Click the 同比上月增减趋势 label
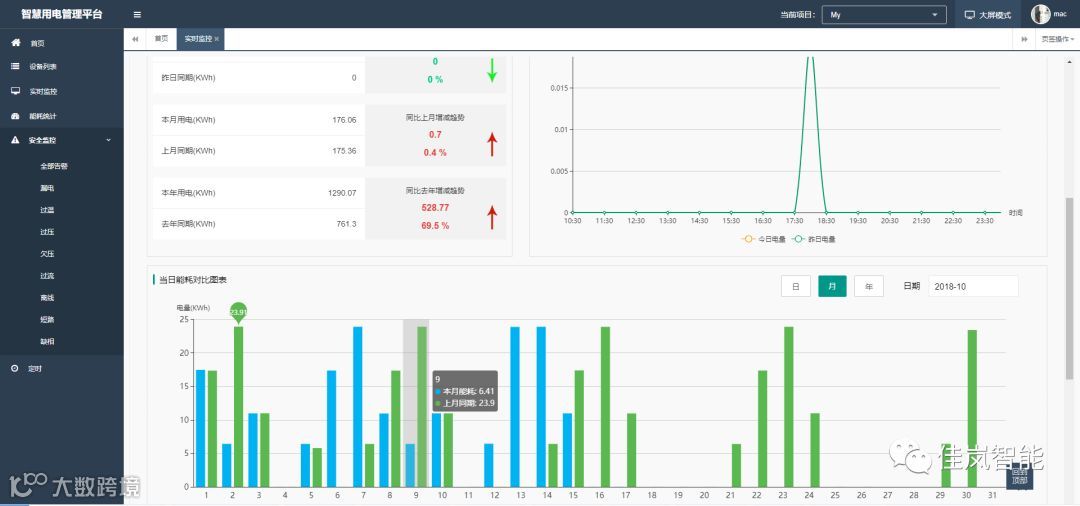Image resolution: width=1080 pixels, height=506 pixels. coord(435,117)
